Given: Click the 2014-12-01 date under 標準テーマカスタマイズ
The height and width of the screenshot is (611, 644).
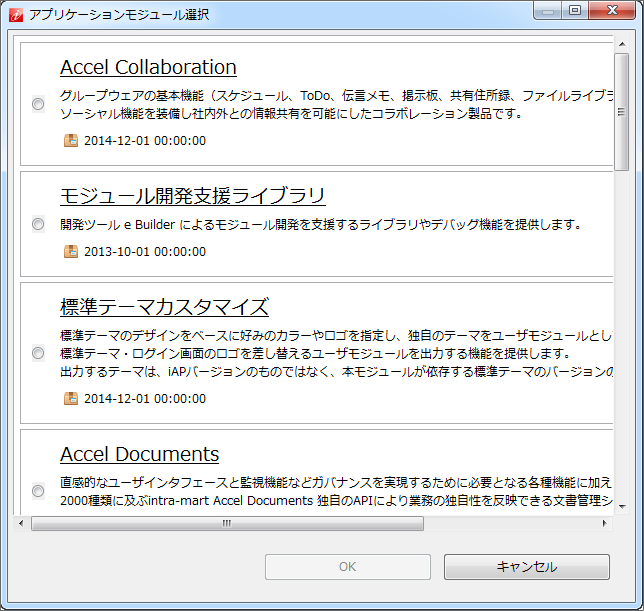Looking at the screenshot, I should pos(145,399).
